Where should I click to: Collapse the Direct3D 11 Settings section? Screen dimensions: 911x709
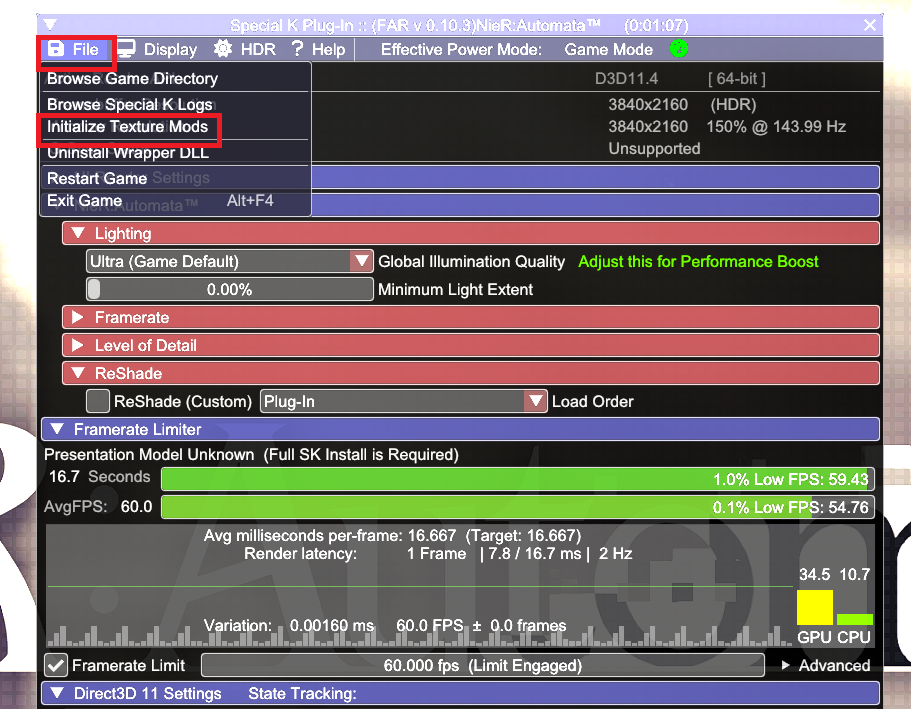point(460,693)
